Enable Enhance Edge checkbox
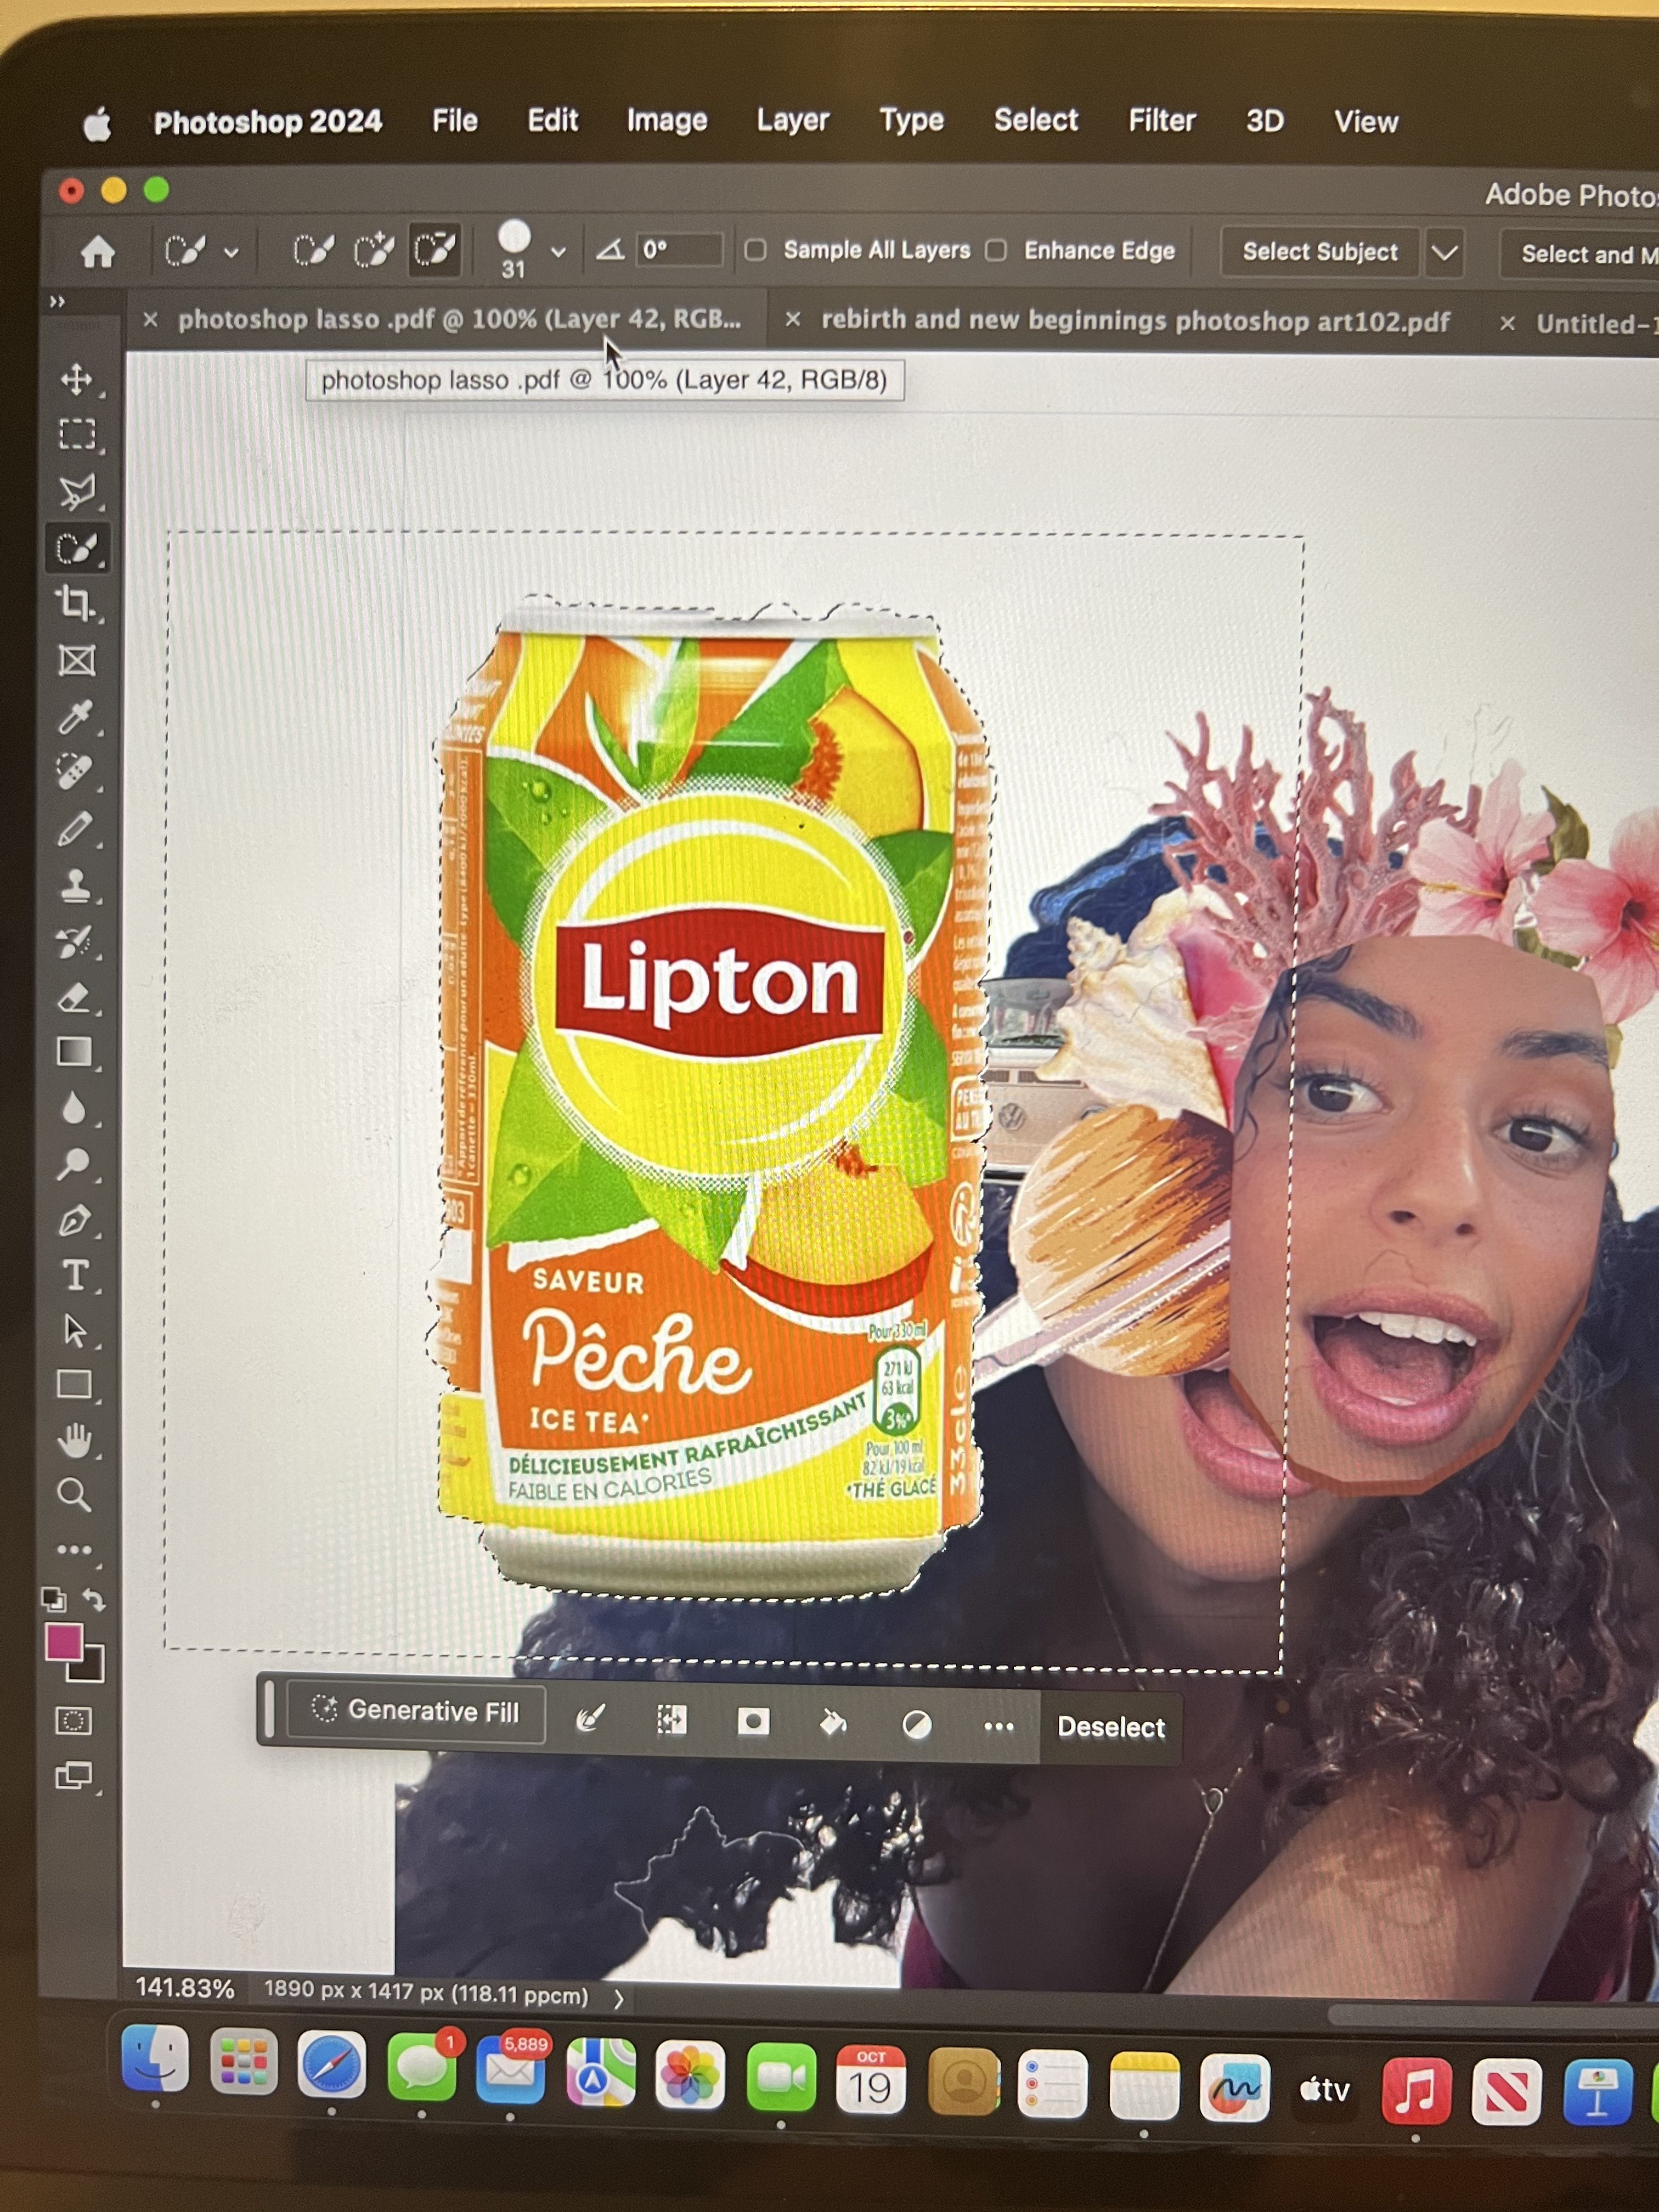This screenshot has height=2212, width=1659. 996,251
